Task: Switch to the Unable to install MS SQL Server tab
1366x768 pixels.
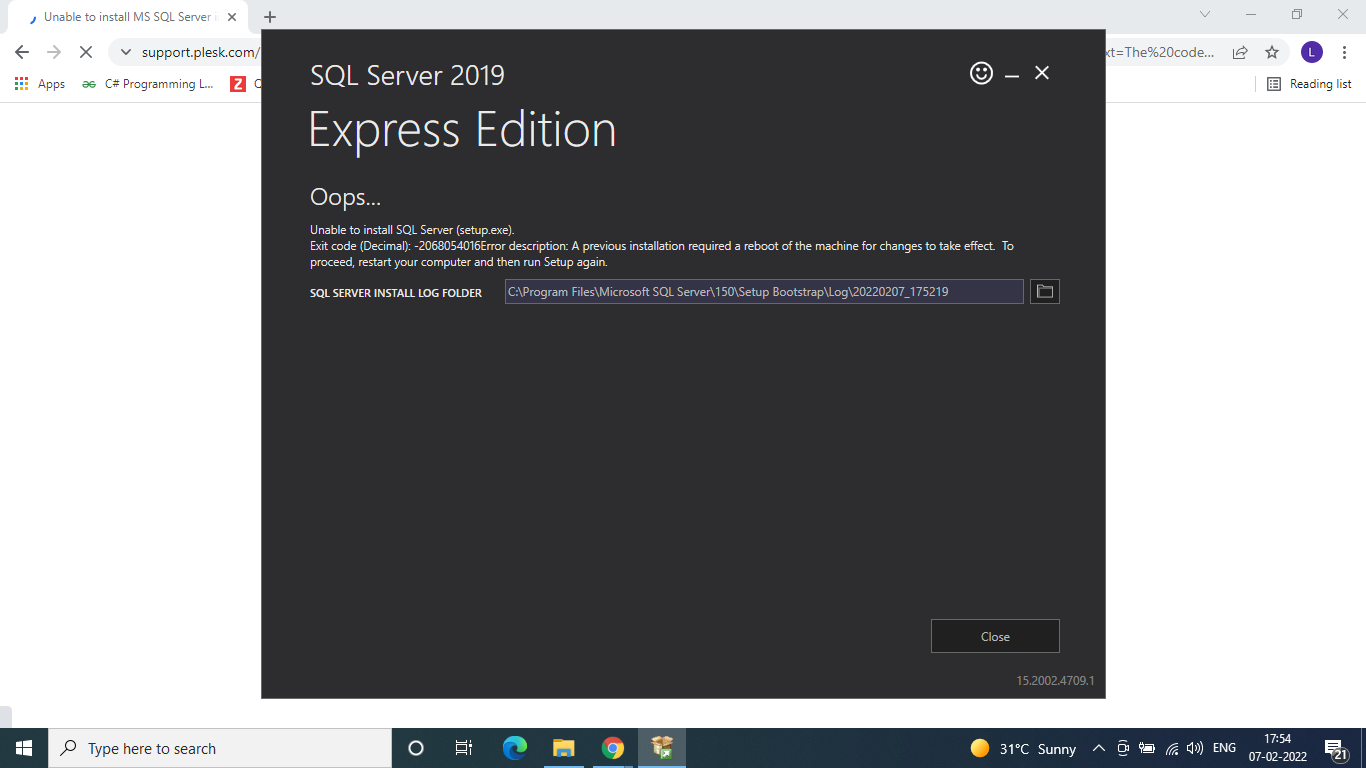Action: [x=127, y=17]
